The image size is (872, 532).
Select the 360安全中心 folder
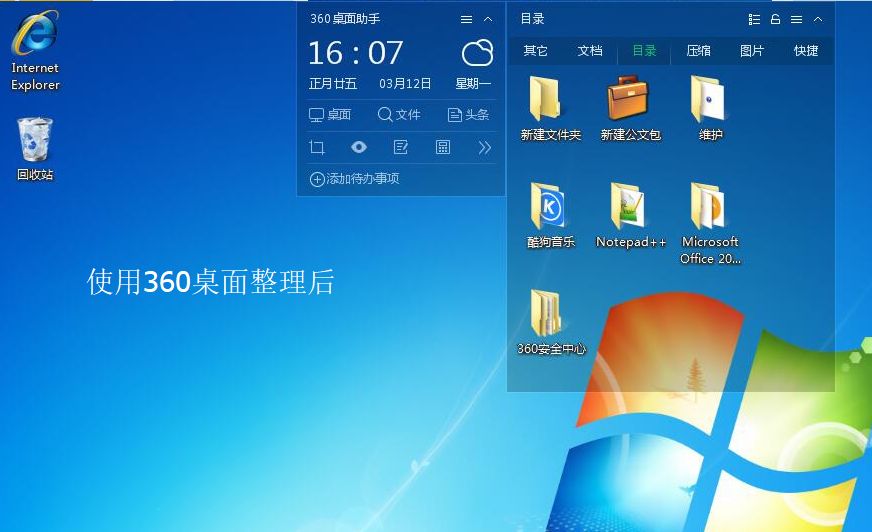(551, 322)
